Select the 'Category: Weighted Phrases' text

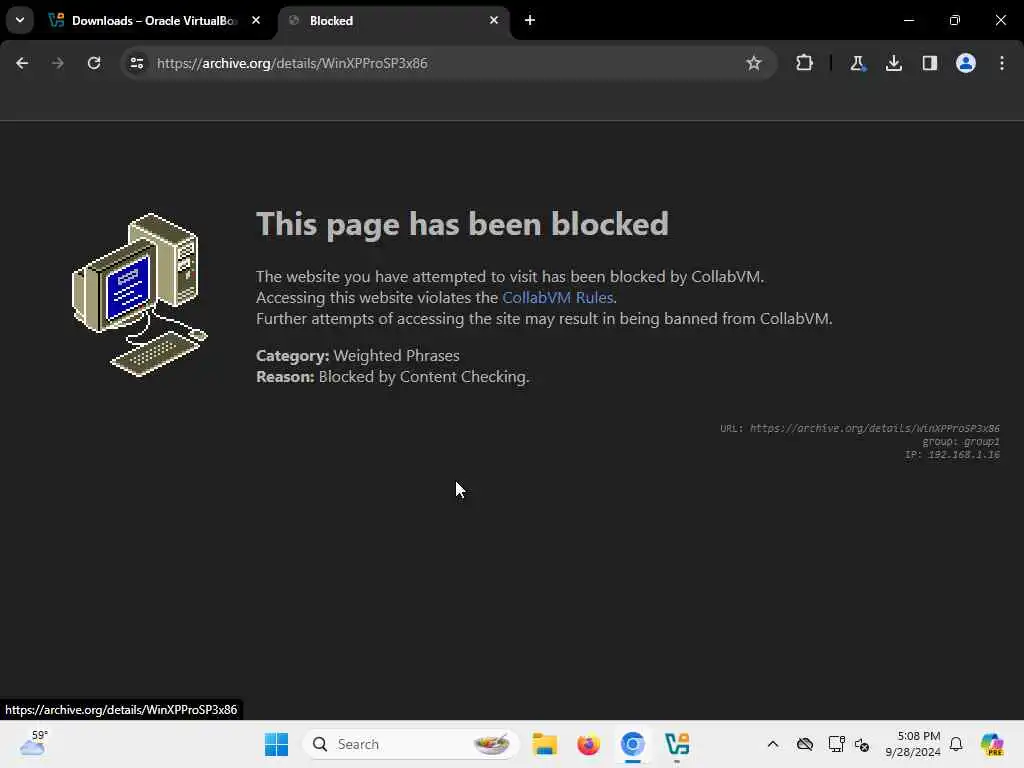(358, 356)
